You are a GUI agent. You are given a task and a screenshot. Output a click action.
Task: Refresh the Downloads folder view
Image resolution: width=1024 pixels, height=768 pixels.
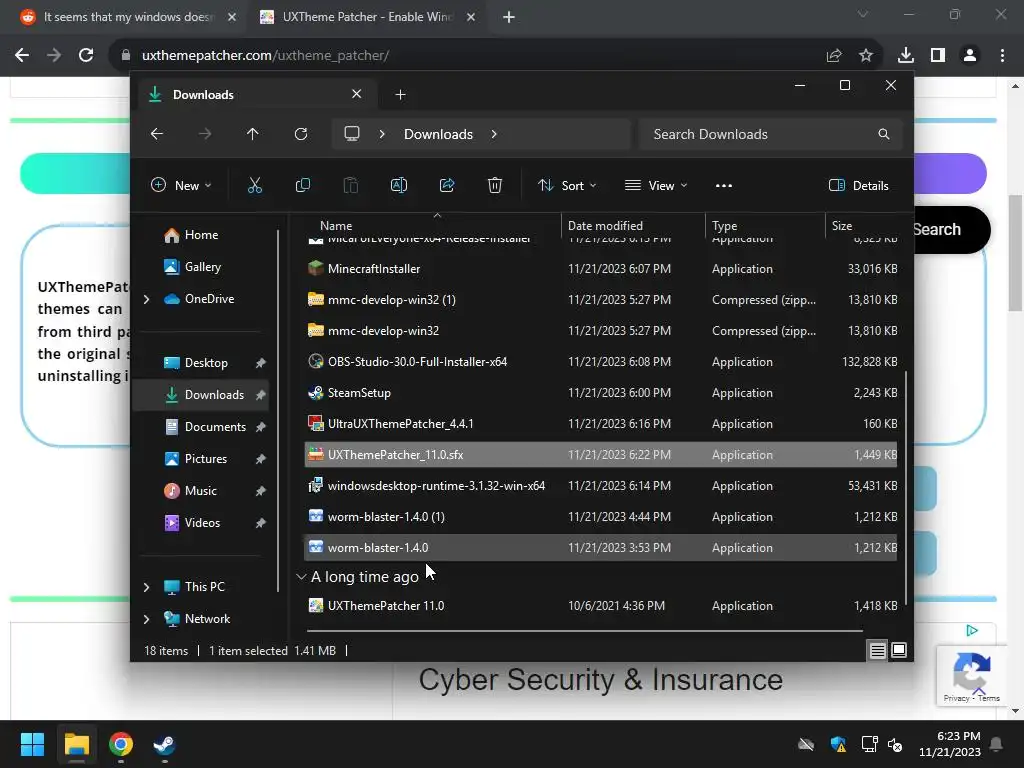tap(300, 134)
